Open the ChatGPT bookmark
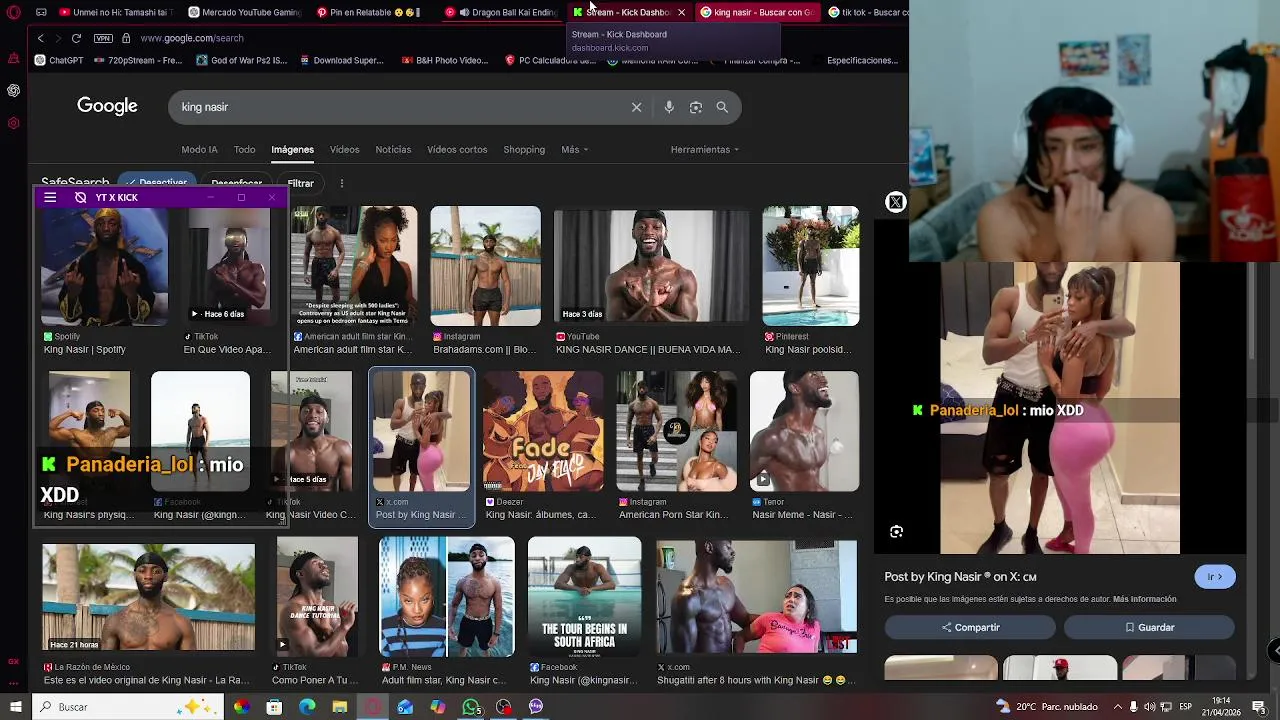1280x720 pixels. [x=59, y=60]
